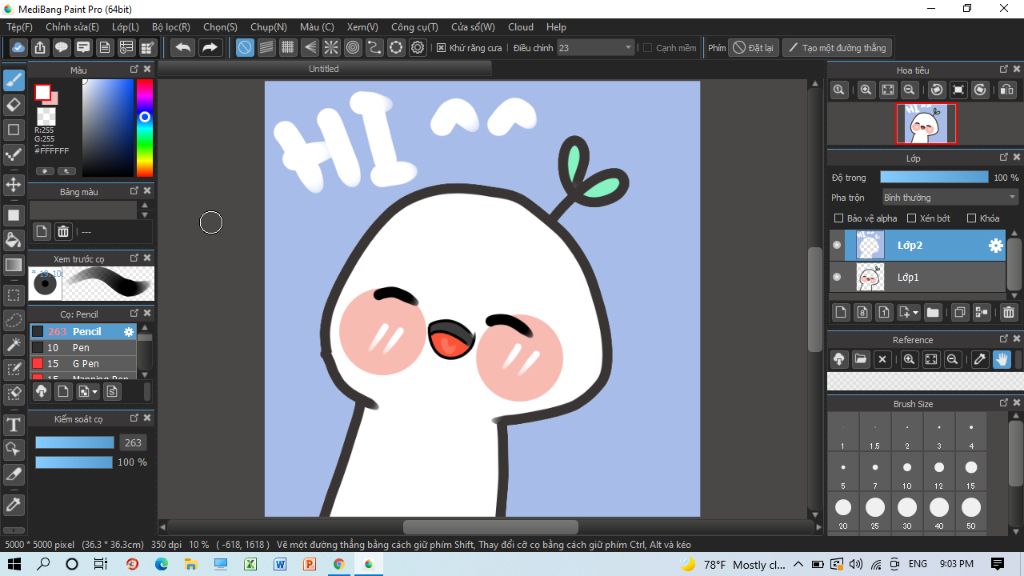Choose brush size 50 preset
This screenshot has width=1024, height=576.
971,512
